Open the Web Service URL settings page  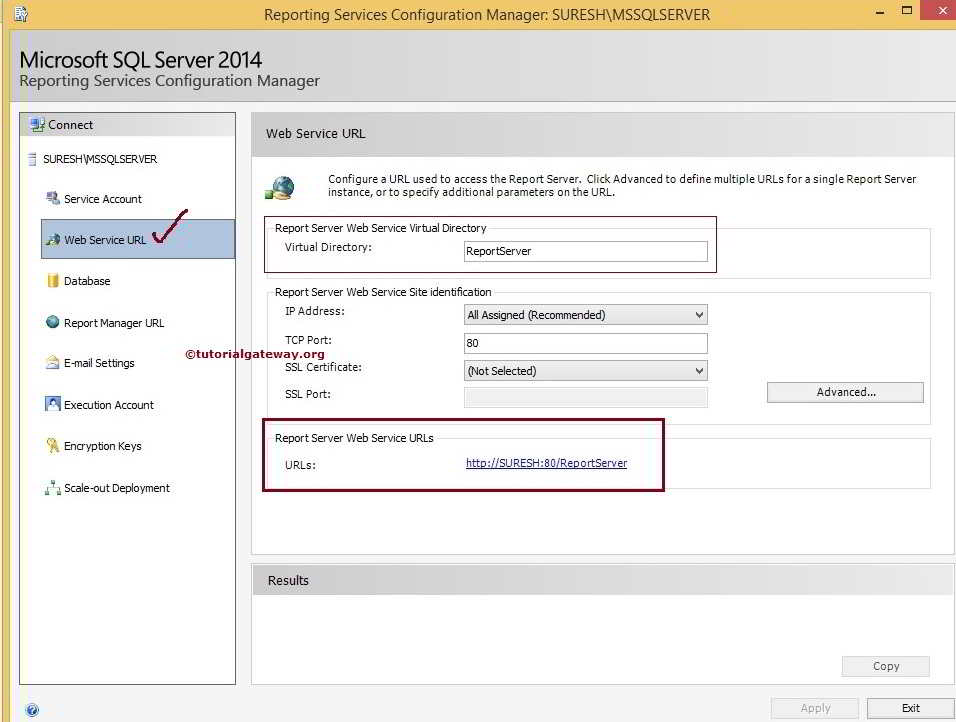tap(103, 239)
